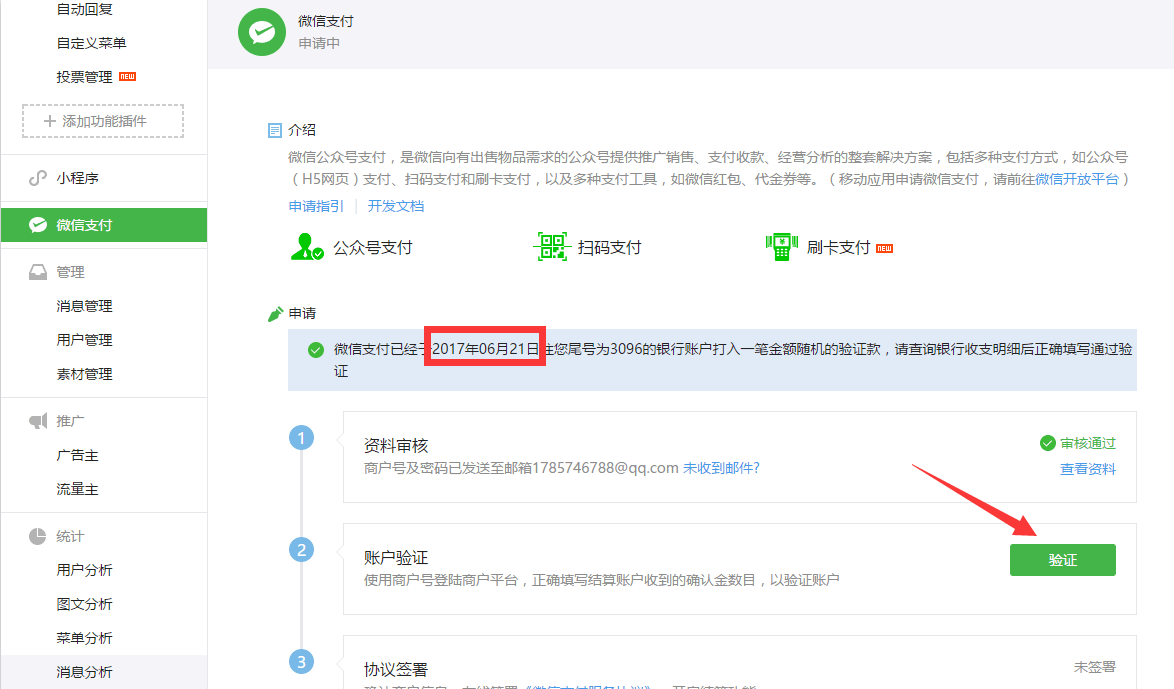Open 自定义菜单 in the sidebar
This screenshot has width=1174, height=689.
[x=91, y=43]
